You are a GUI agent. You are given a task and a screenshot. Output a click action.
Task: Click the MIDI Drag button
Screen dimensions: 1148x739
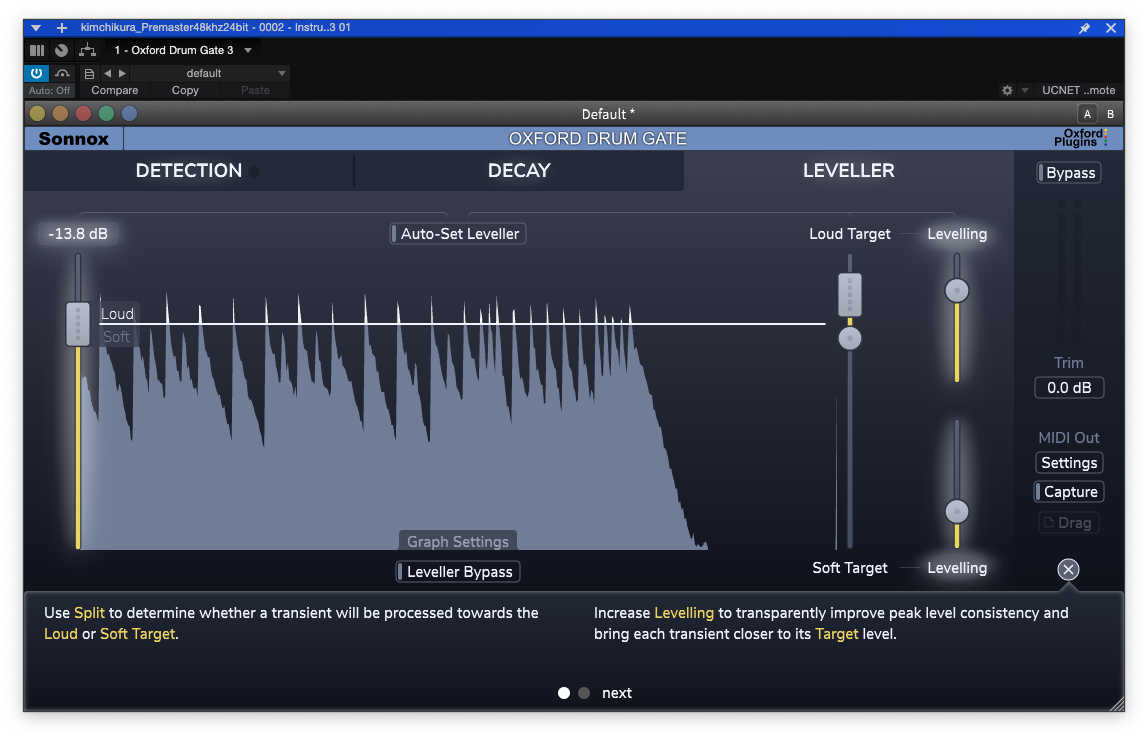click(1069, 523)
